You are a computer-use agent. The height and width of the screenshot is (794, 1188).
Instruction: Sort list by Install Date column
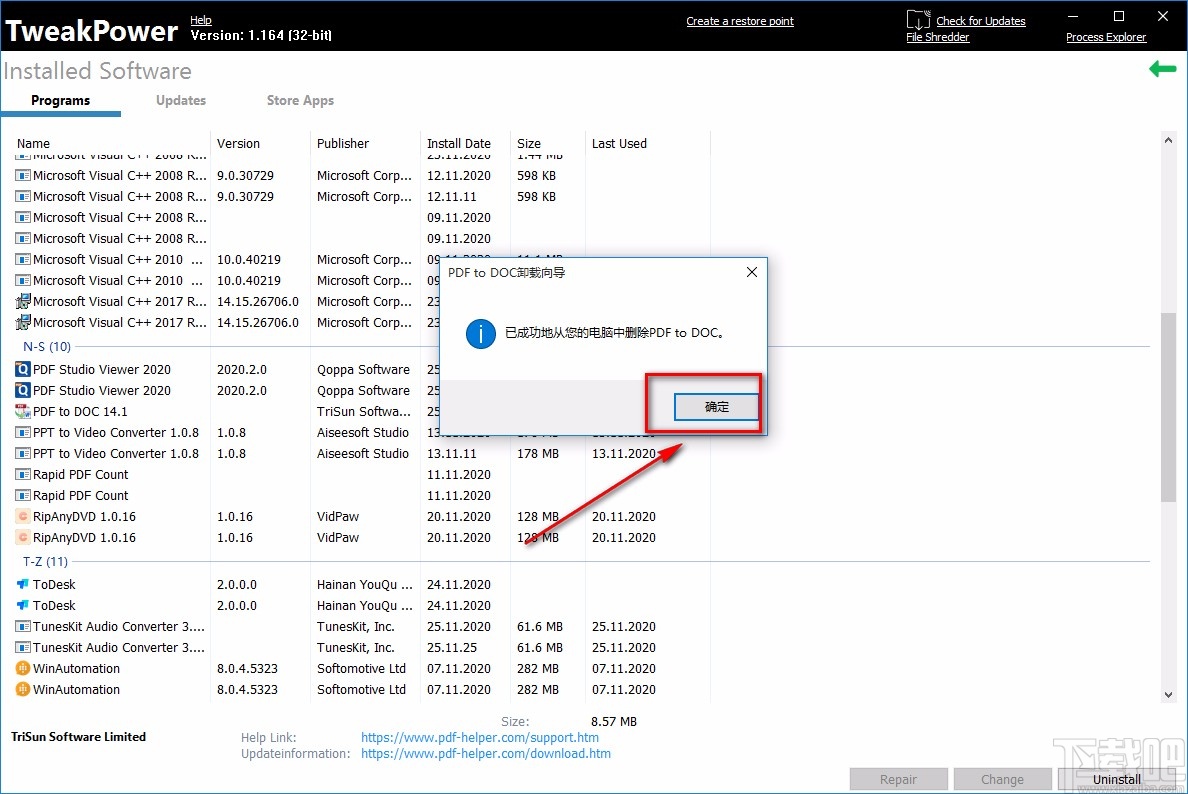click(458, 143)
